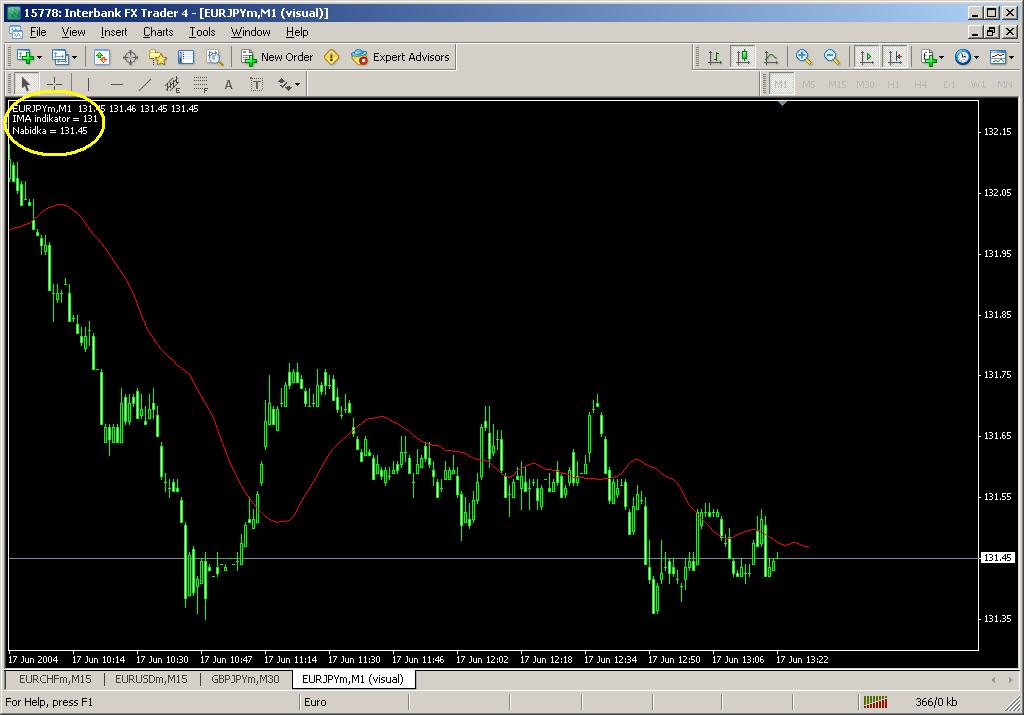Switch to the GBPJPYm,M30 chart tab
The width and height of the screenshot is (1024, 715).
[x=245, y=679]
